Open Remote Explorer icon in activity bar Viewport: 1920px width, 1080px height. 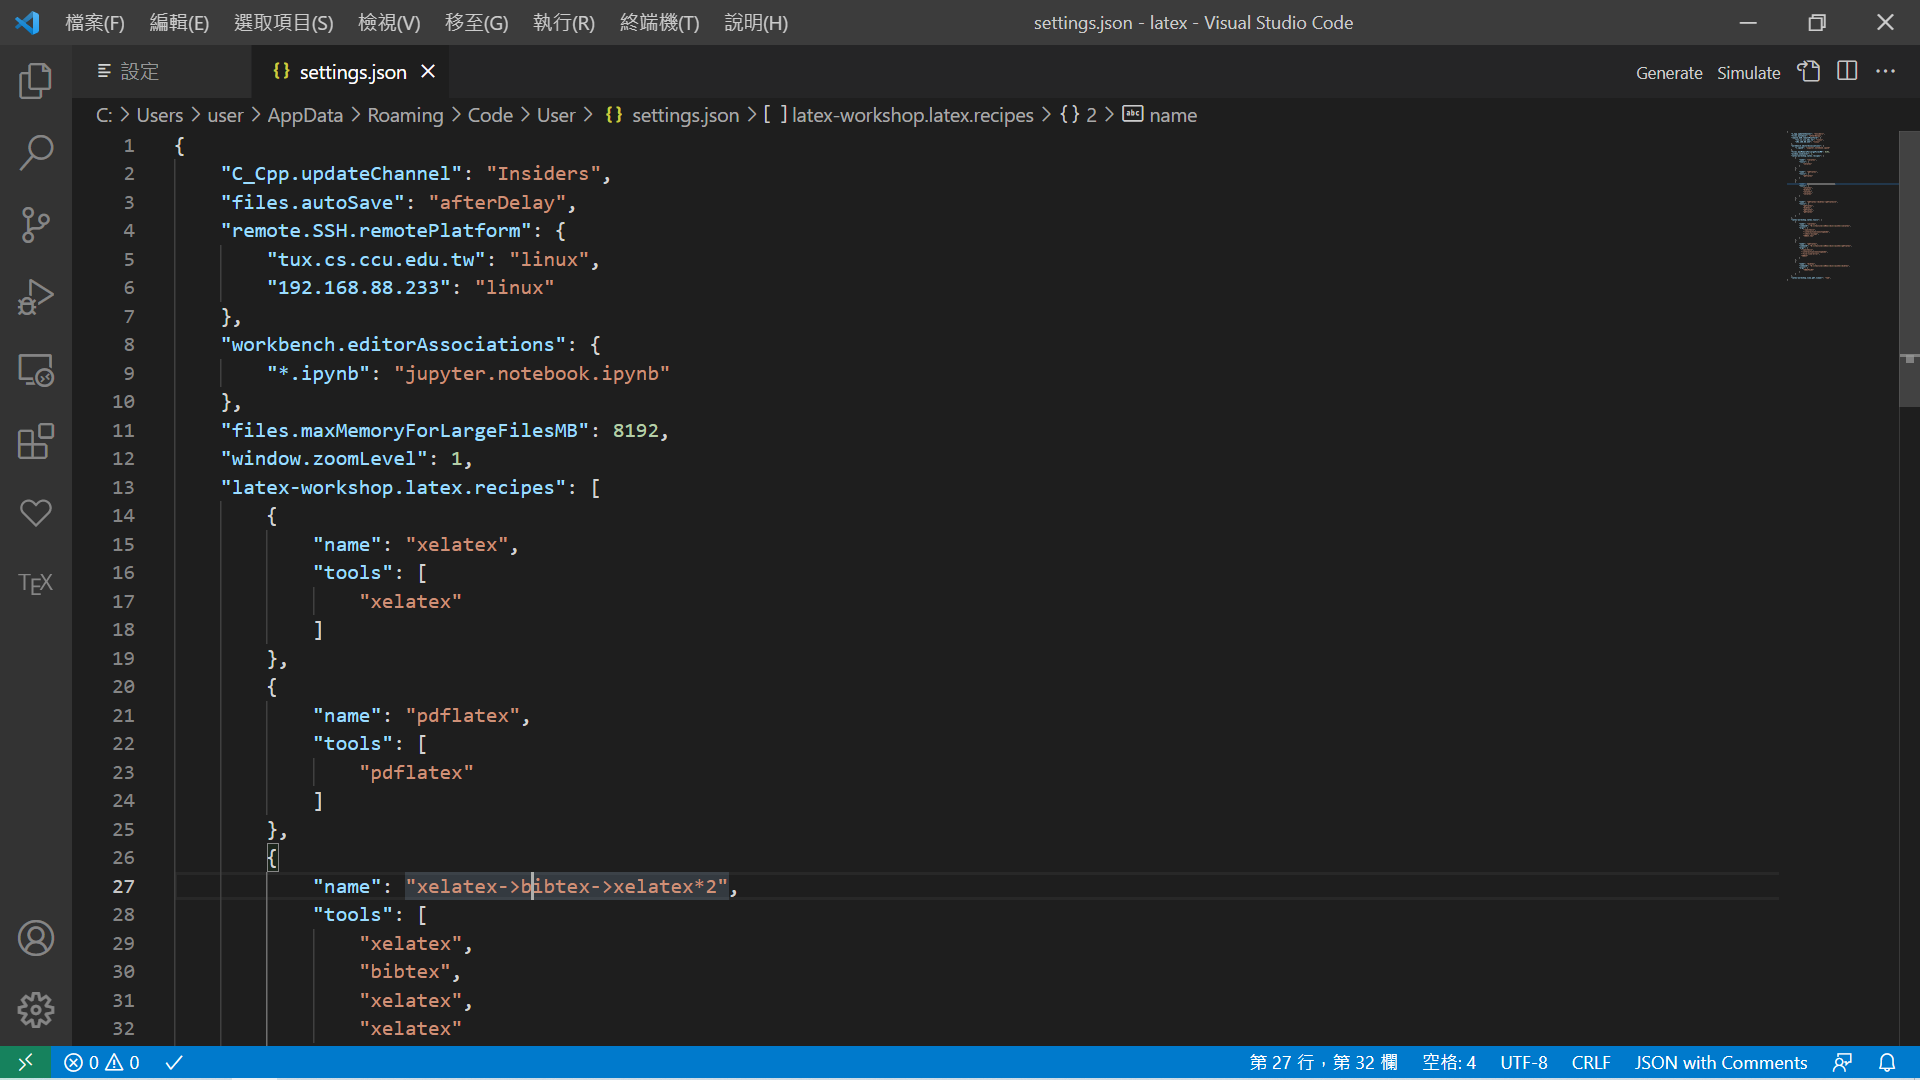(36, 370)
